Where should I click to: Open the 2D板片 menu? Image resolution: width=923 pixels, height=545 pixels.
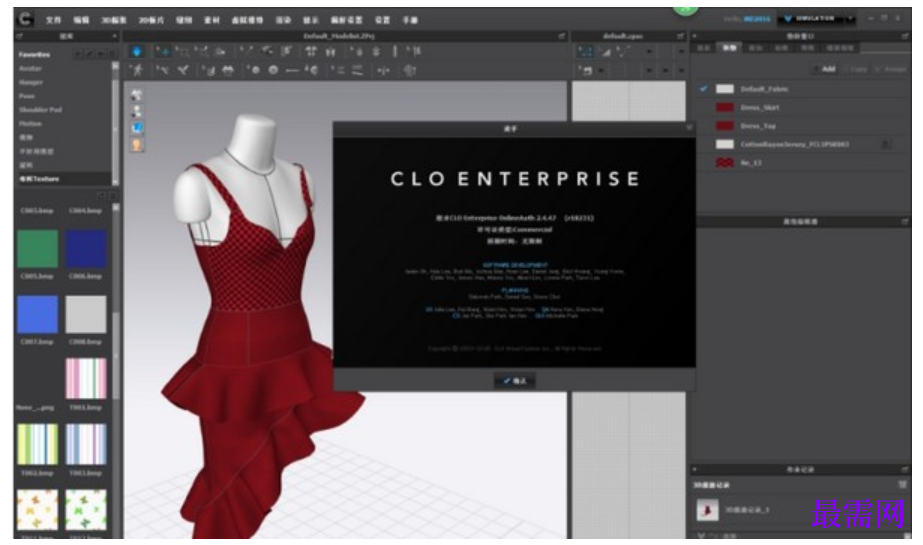pyautogui.click(x=151, y=20)
